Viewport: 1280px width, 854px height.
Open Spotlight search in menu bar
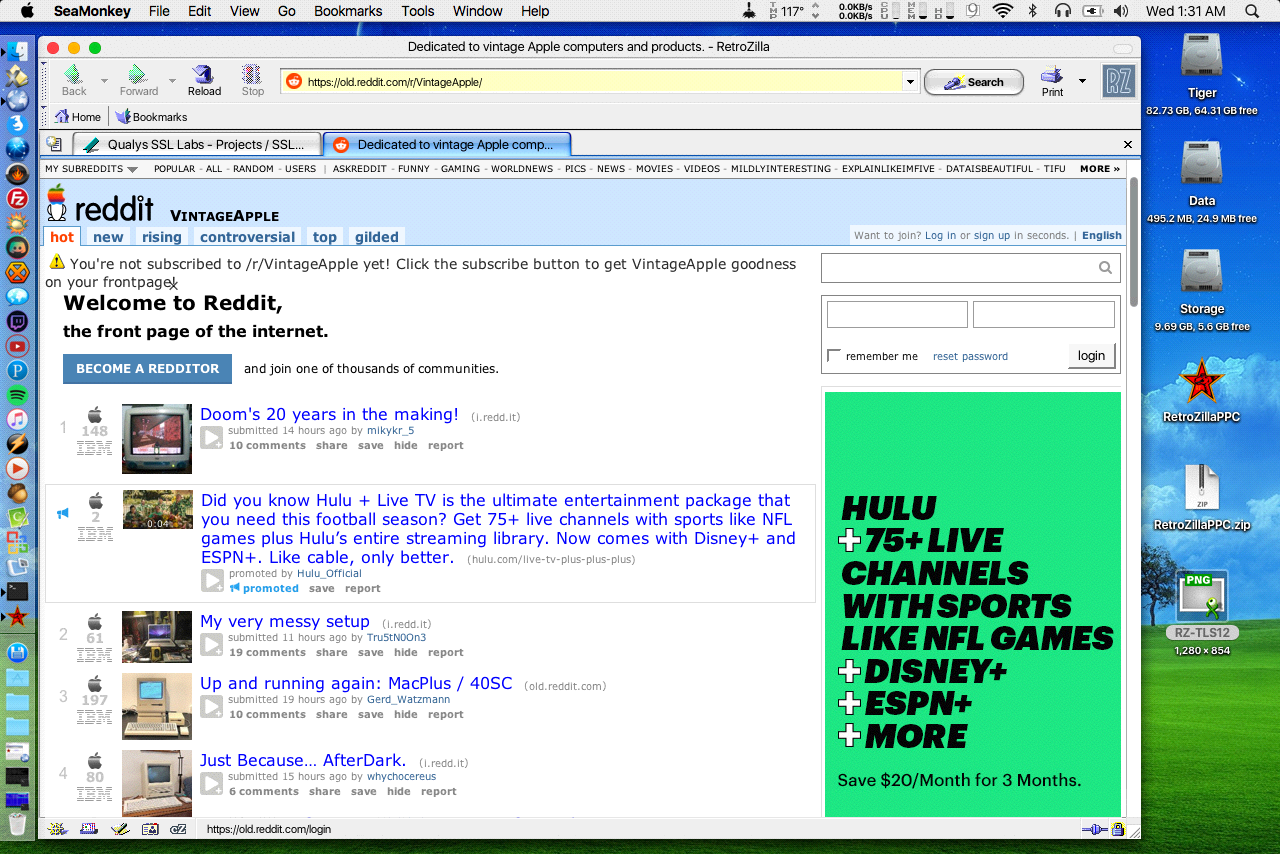tap(1252, 11)
